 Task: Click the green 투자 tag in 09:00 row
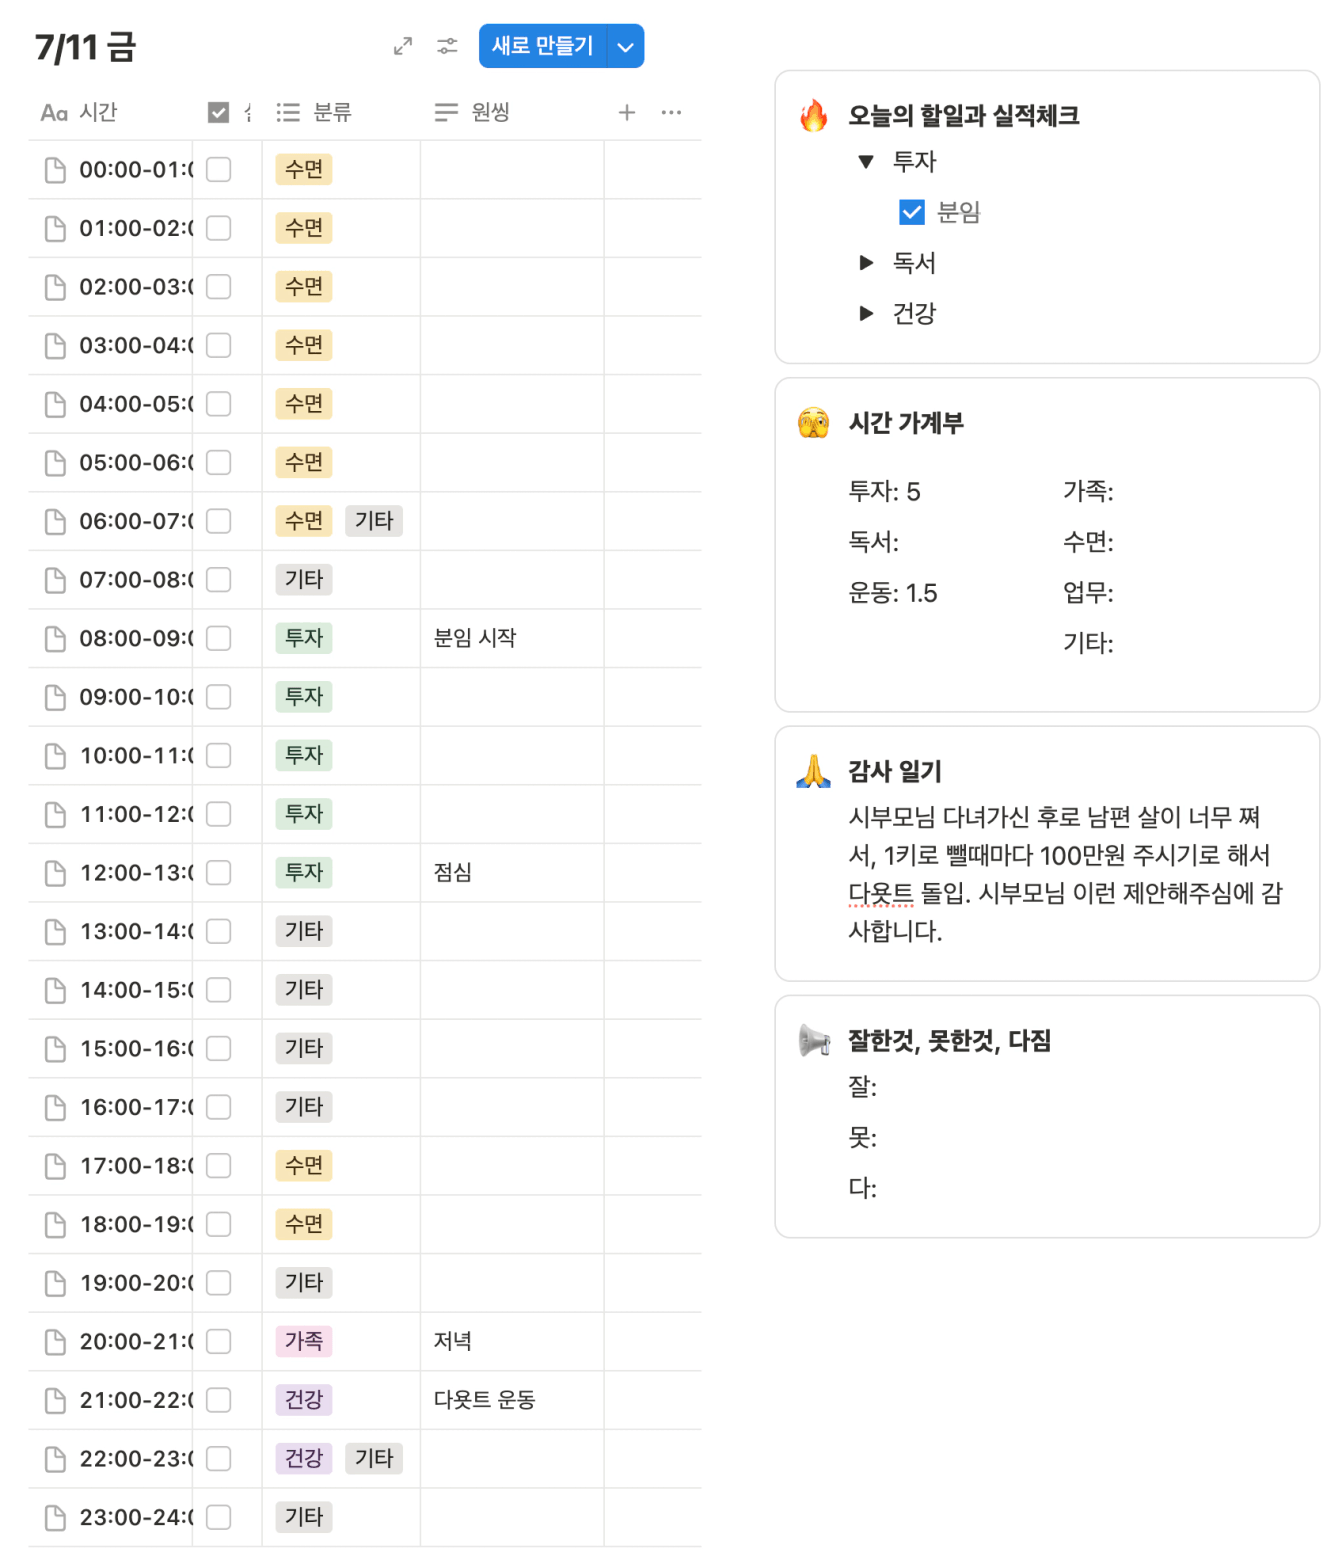coord(304,697)
